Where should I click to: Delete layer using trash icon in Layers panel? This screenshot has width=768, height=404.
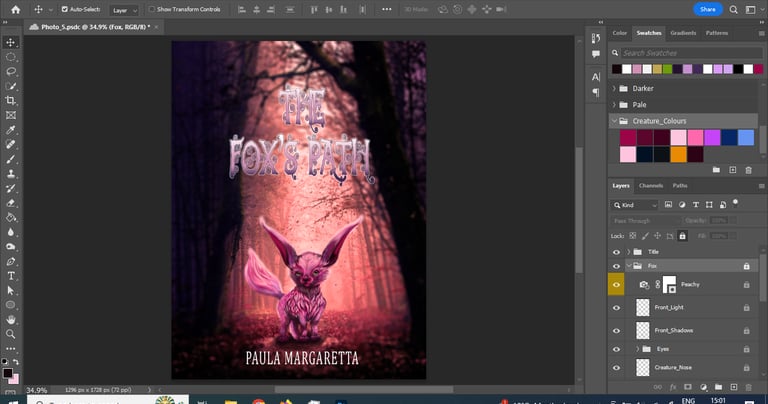748,385
